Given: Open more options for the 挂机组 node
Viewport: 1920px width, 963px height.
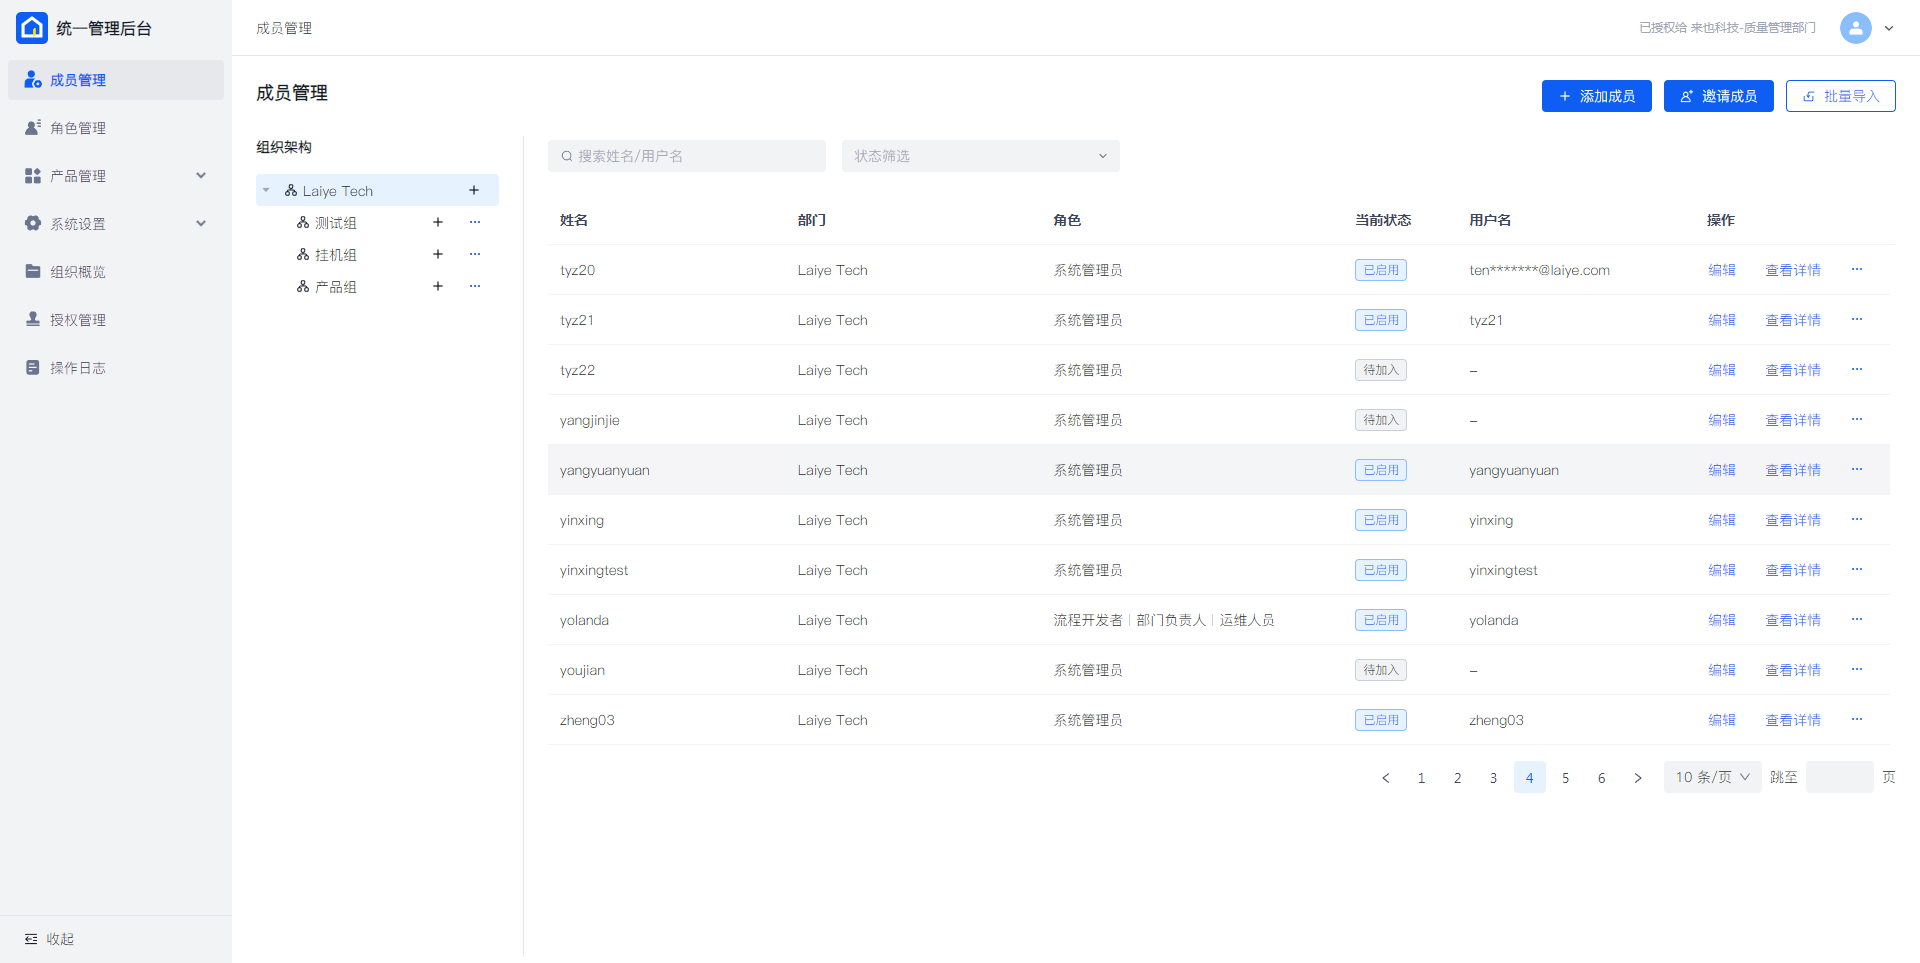Looking at the screenshot, I should pyautogui.click(x=475, y=254).
